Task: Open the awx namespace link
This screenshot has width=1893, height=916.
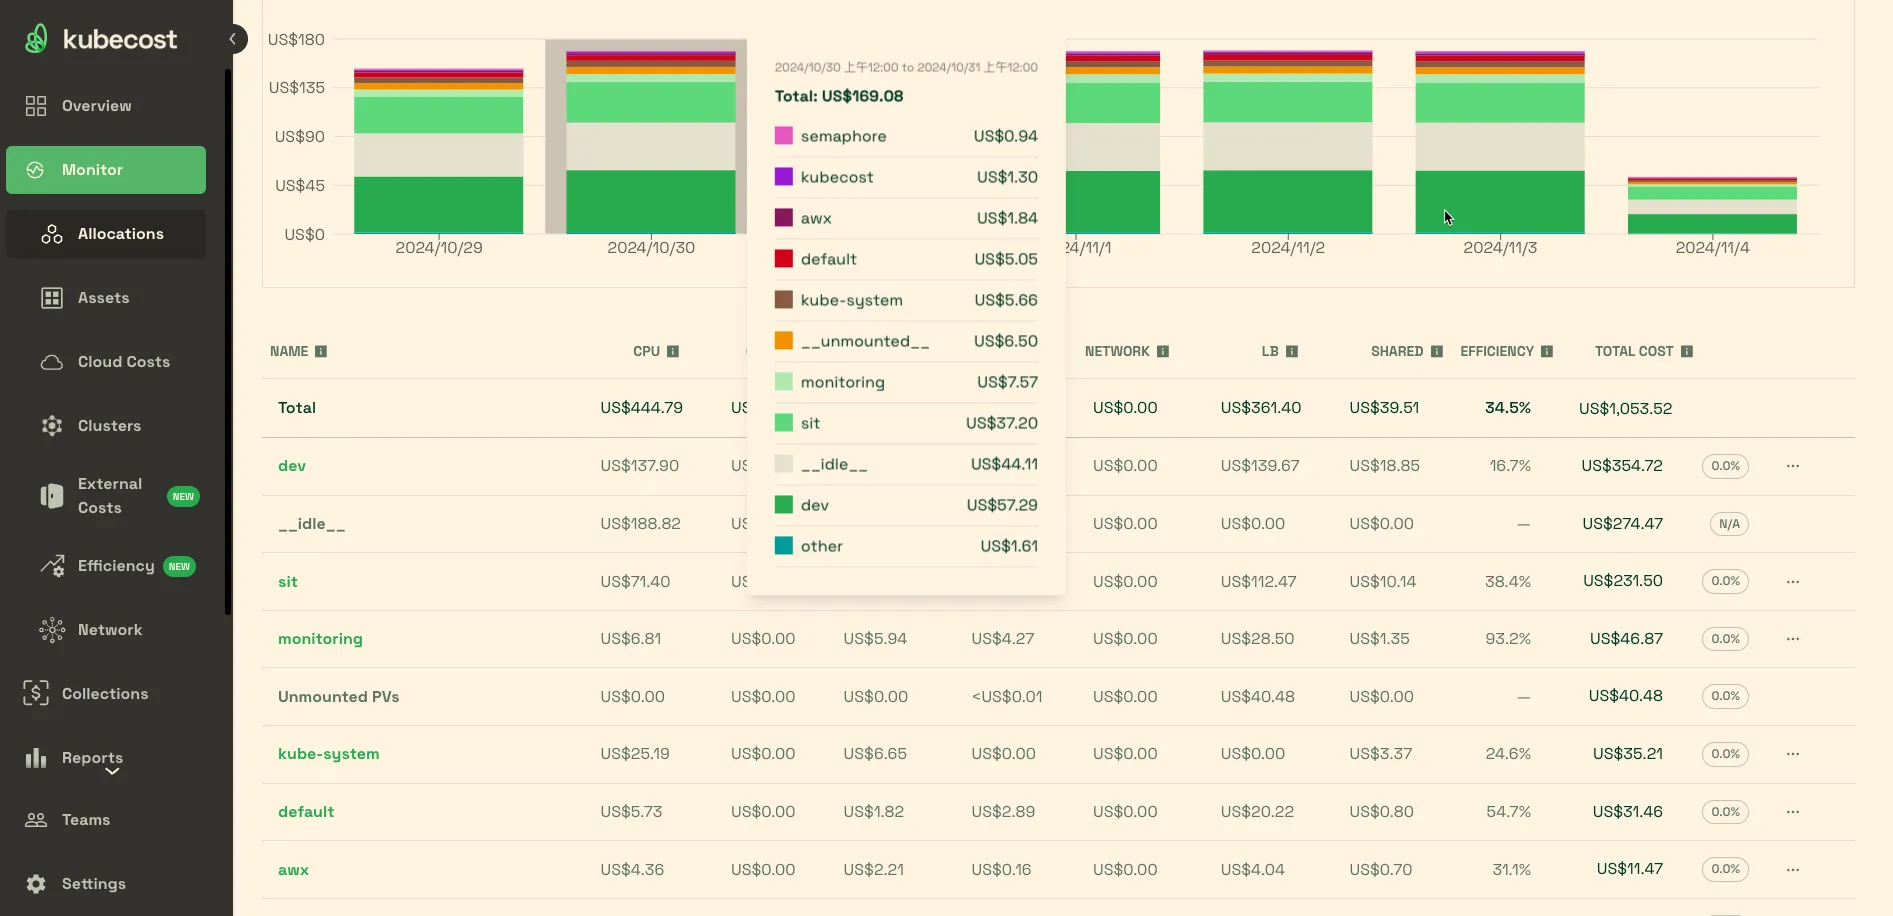Action: [293, 870]
